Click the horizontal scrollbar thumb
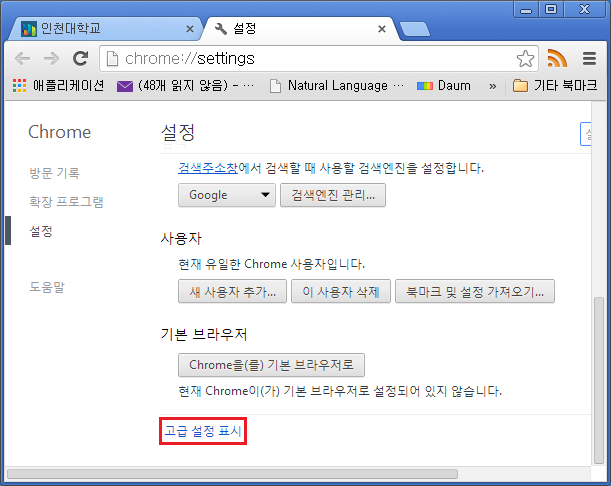The image size is (611, 486). click(x=232, y=474)
